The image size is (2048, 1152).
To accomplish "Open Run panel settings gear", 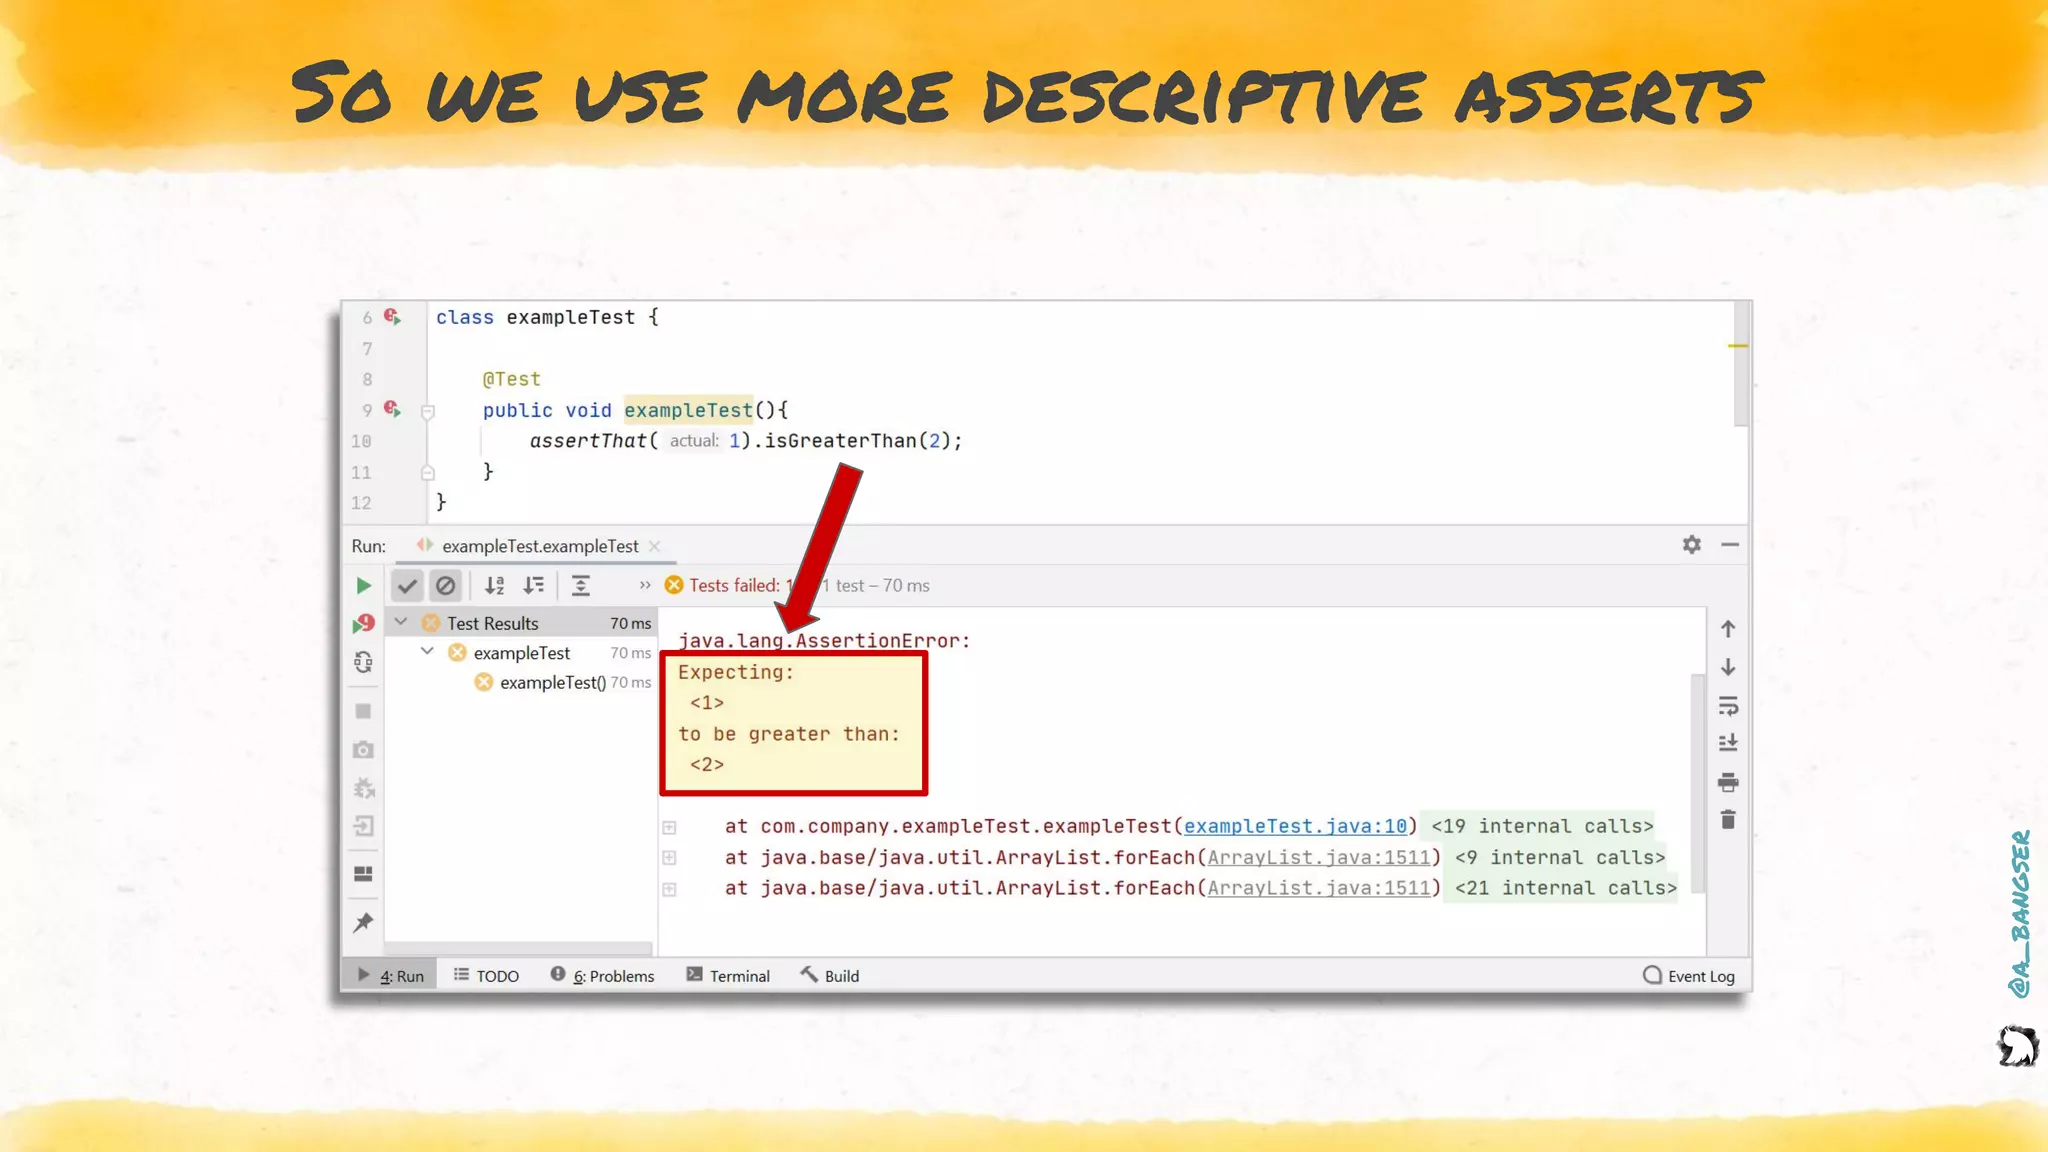I will (1691, 545).
